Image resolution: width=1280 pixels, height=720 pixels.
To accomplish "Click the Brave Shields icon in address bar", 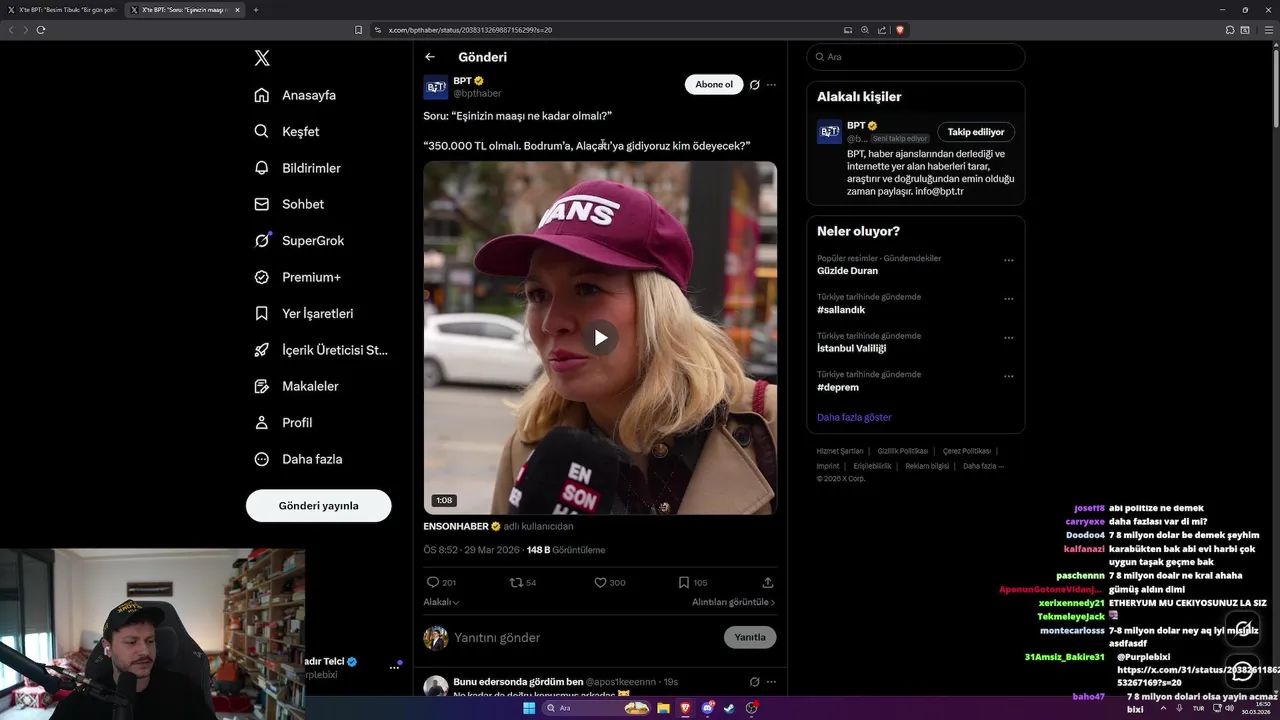I will tap(900, 30).
